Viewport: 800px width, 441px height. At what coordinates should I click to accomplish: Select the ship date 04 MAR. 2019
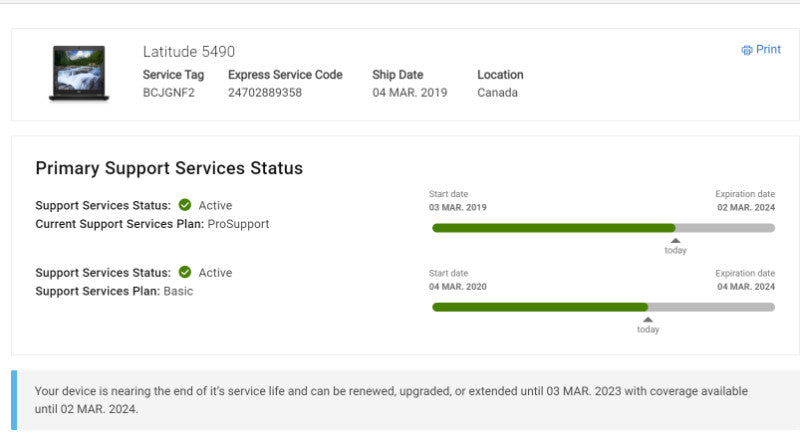click(x=410, y=92)
